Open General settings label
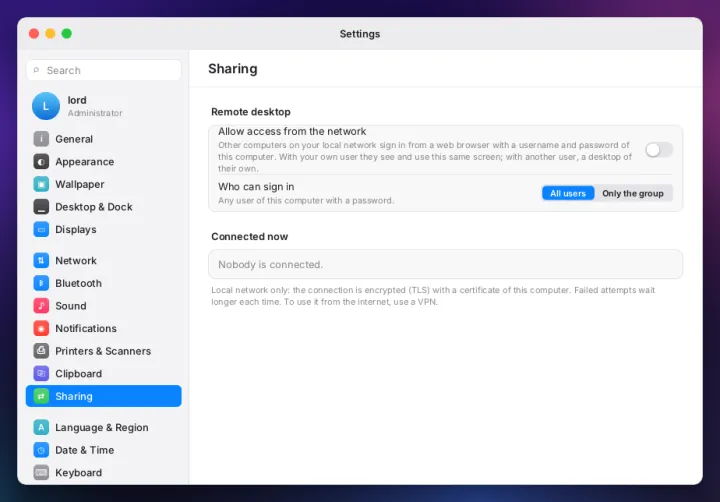 74,139
